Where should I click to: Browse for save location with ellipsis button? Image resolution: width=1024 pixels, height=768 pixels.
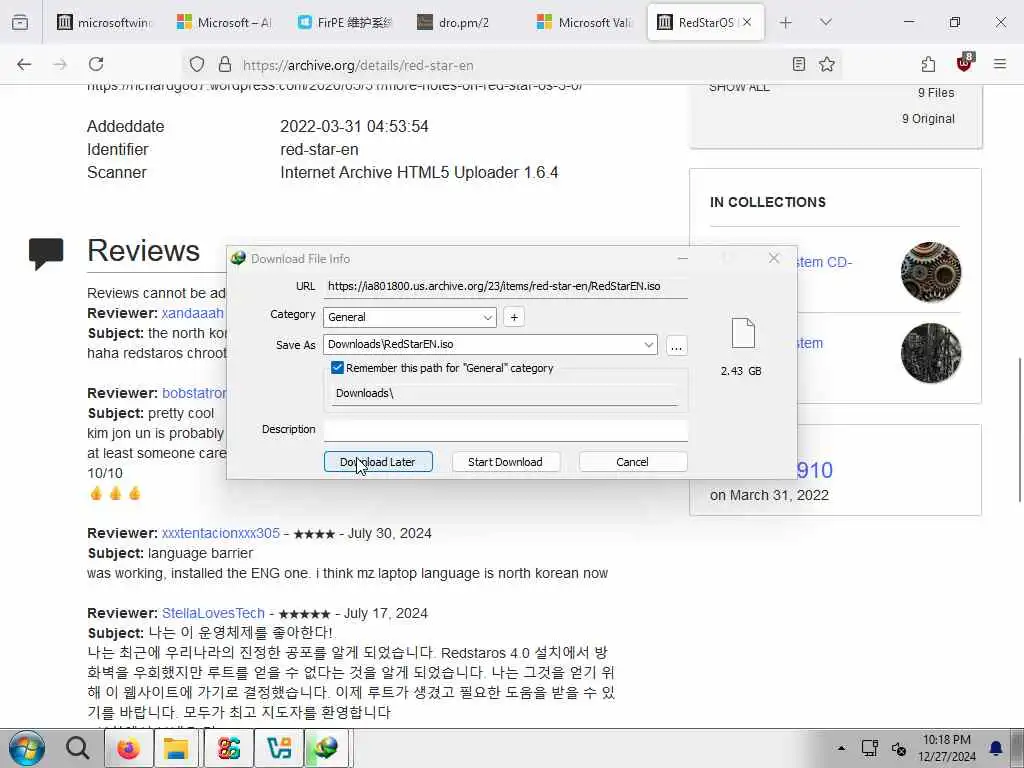[677, 345]
